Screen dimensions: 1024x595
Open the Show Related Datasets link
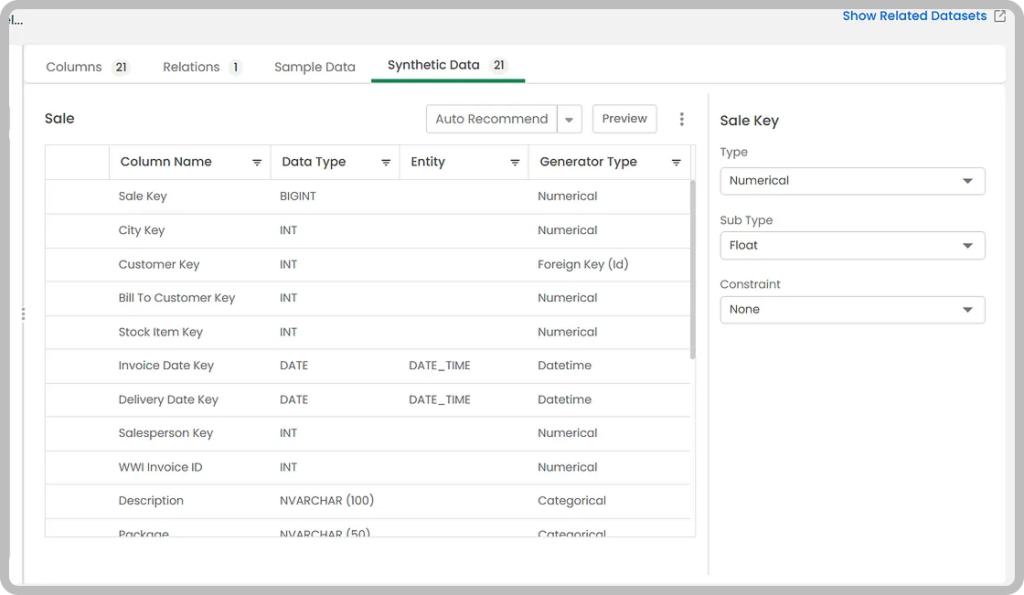coord(914,16)
